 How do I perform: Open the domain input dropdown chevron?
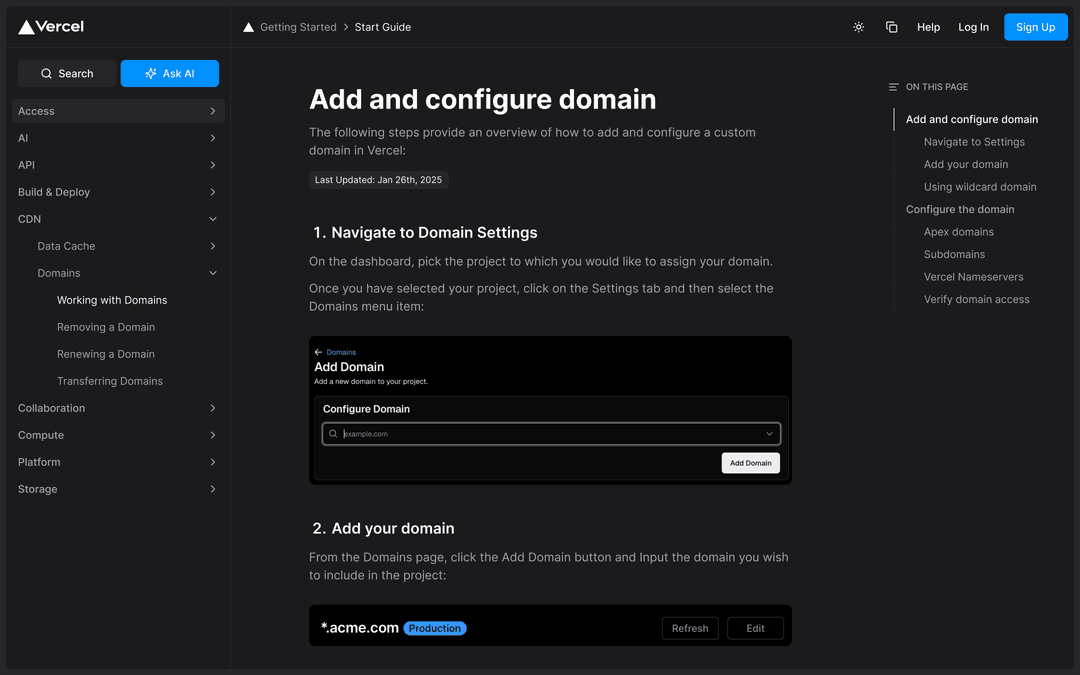pos(769,434)
